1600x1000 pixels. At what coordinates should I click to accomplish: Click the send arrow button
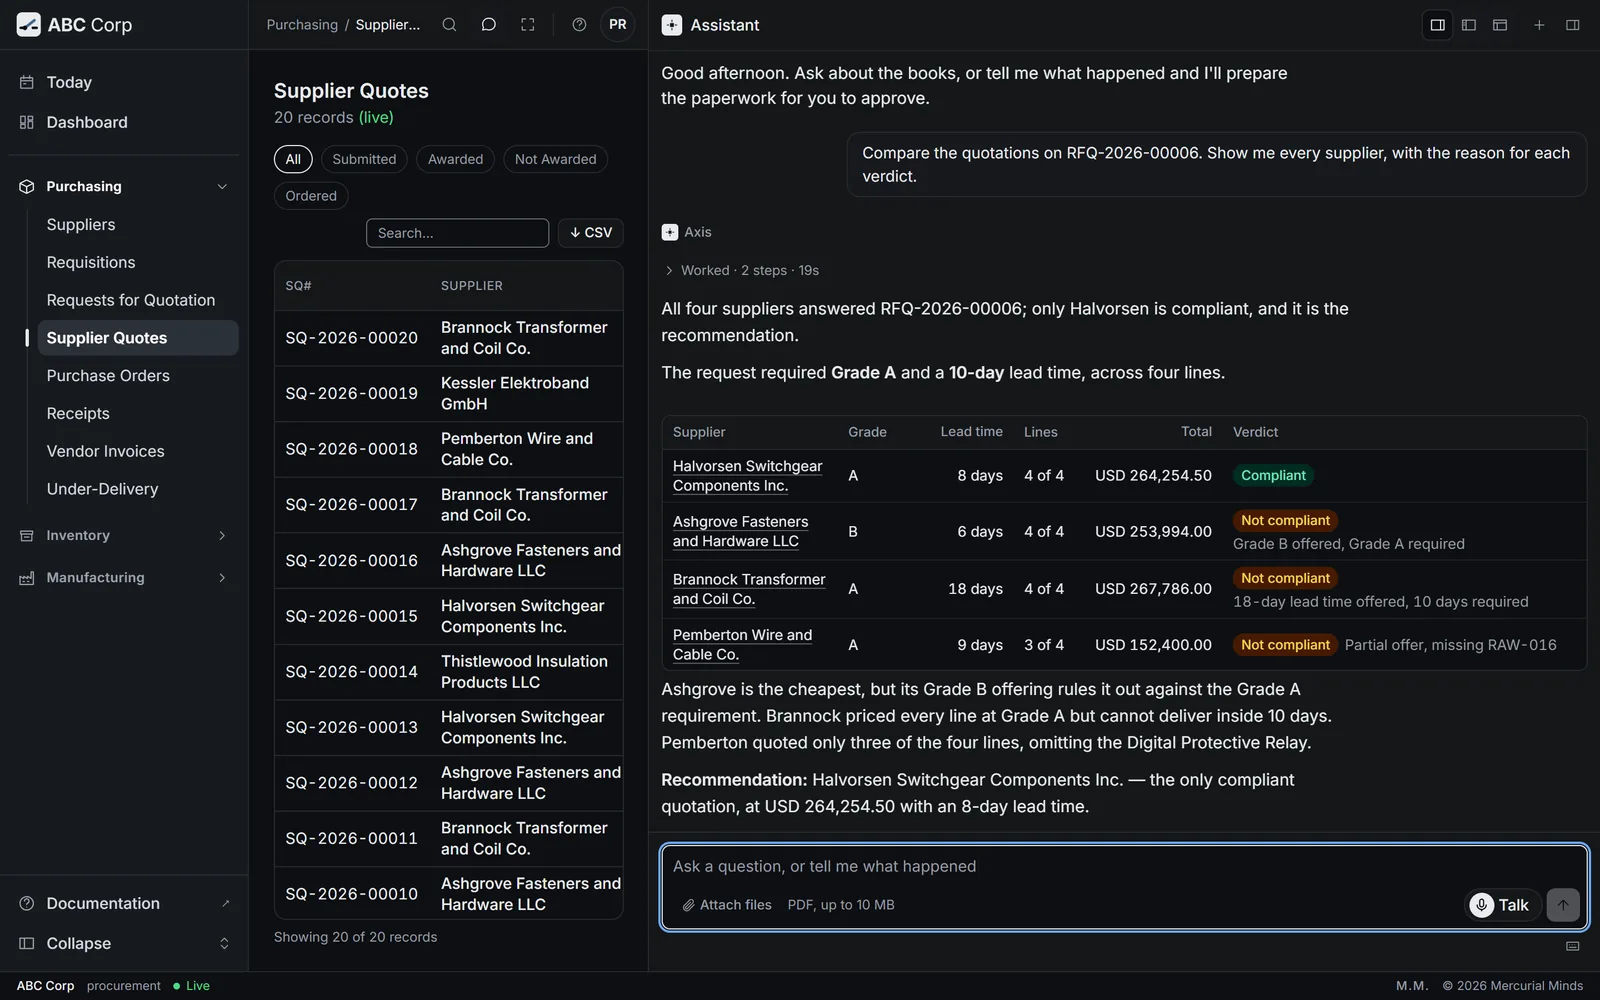pos(1563,905)
